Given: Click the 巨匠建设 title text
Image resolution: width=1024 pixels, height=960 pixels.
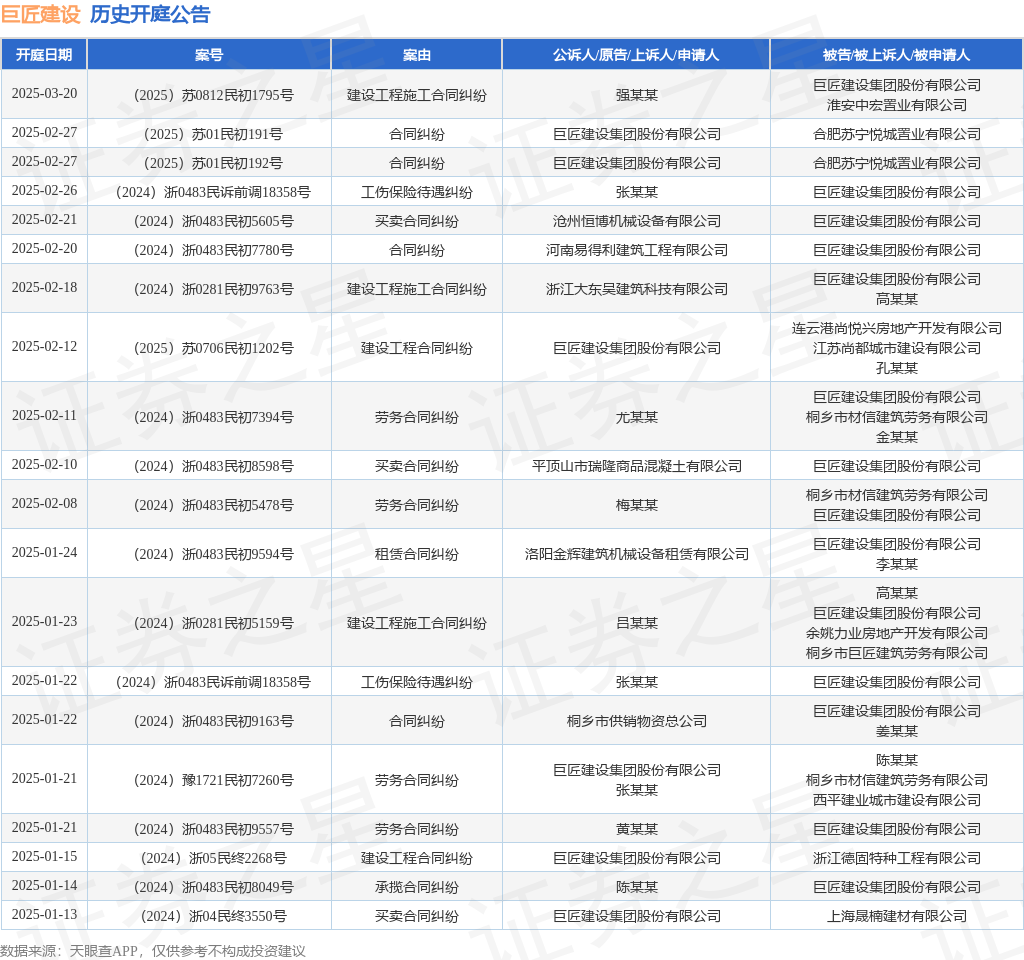Looking at the screenshot, I should pyautogui.click(x=40, y=14).
